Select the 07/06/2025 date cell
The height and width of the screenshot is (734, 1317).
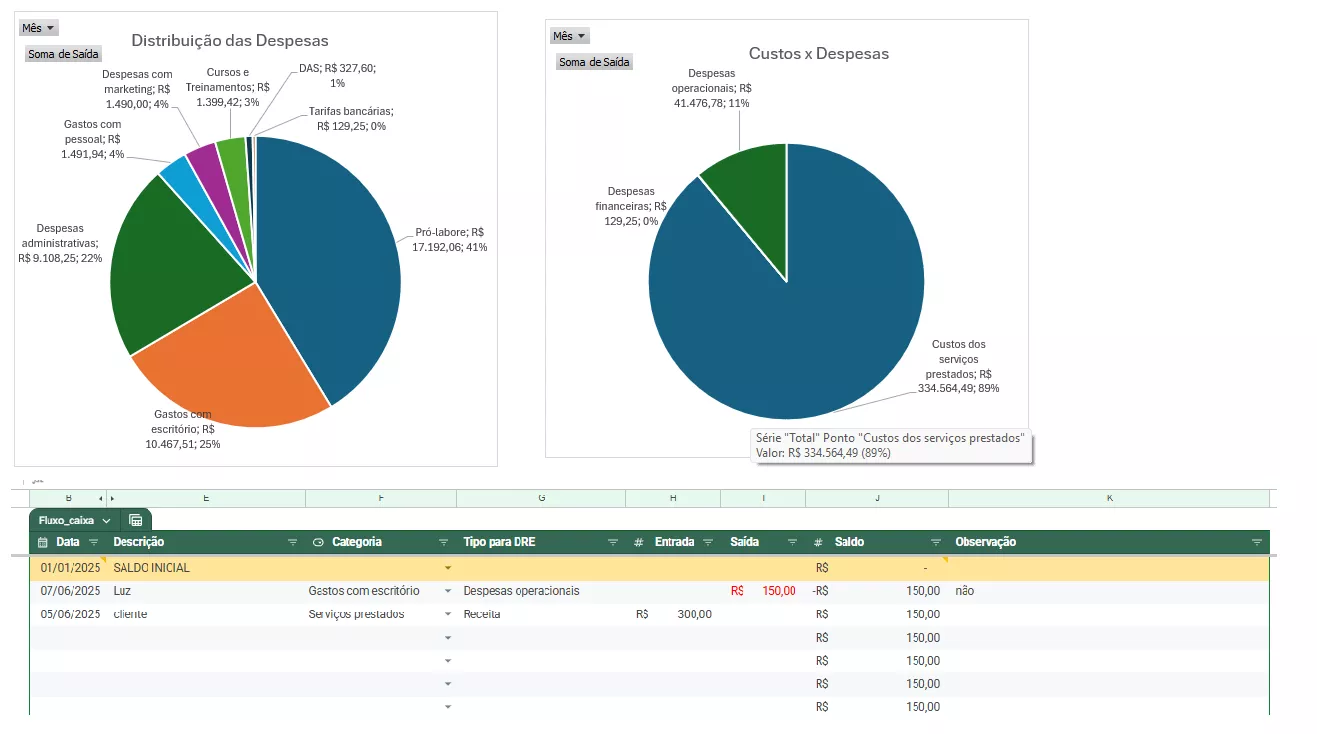coord(68,591)
